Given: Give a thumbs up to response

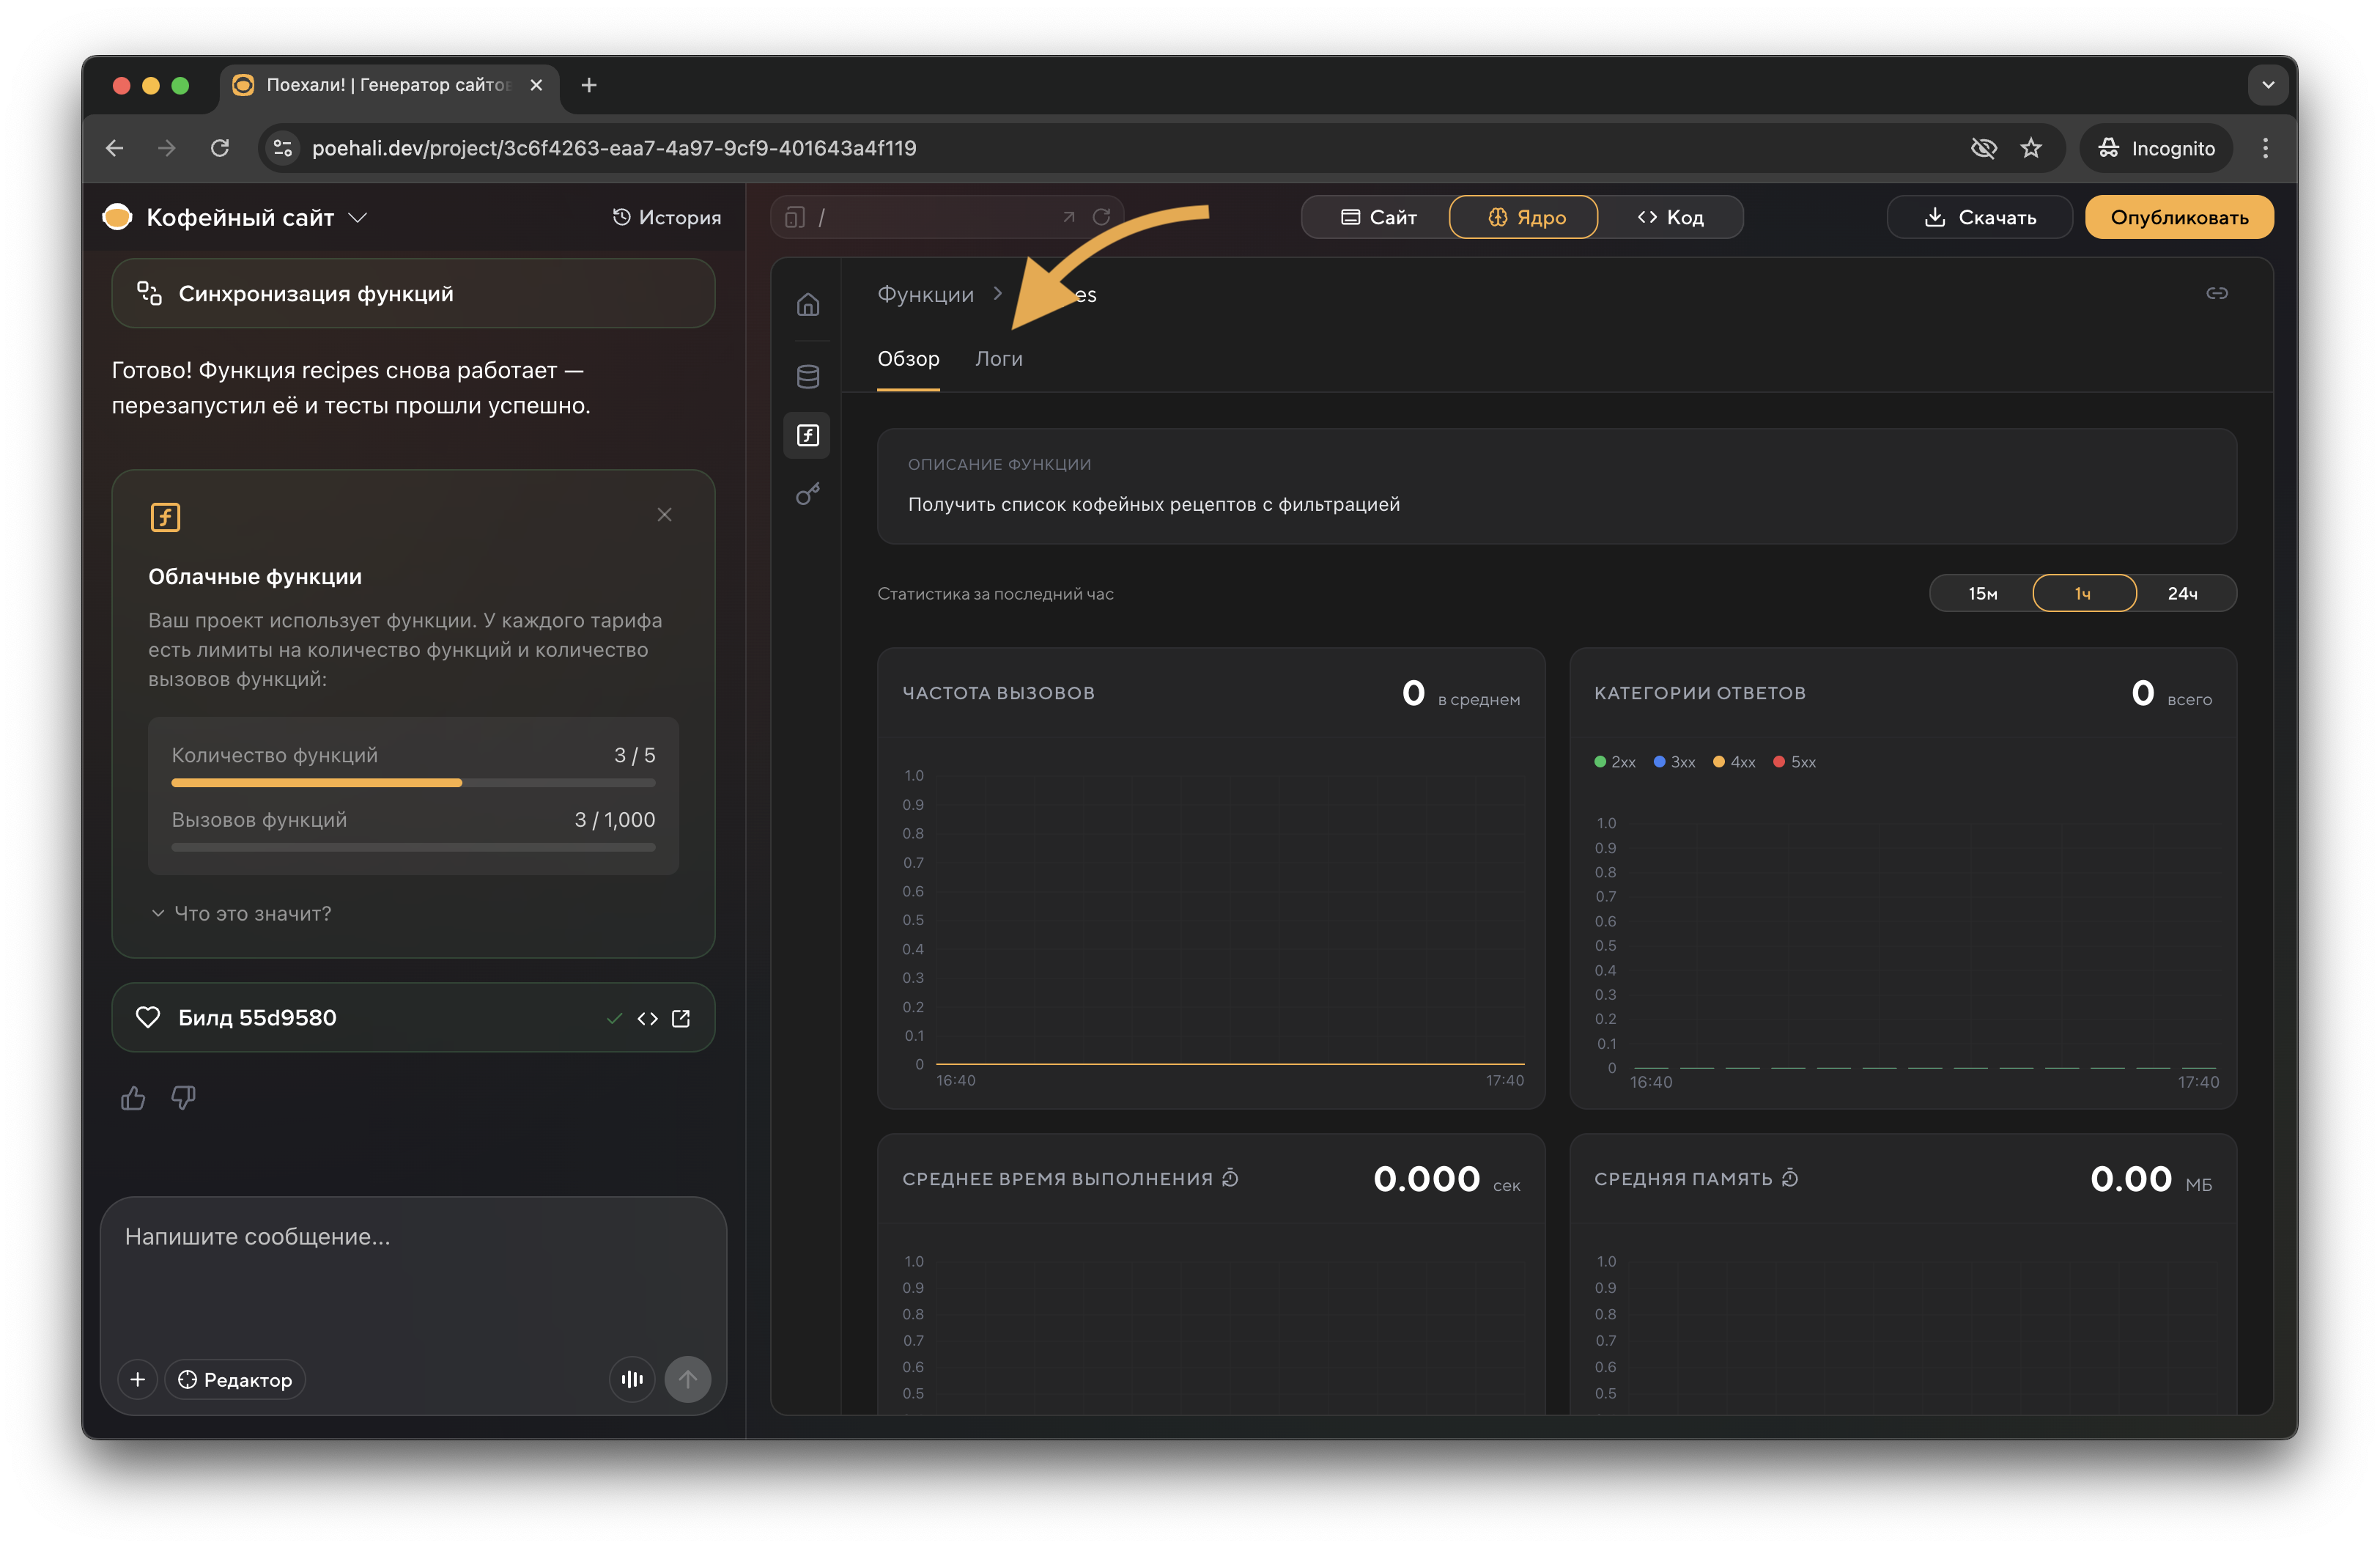Looking at the screenshot, I should (133, 1097).
